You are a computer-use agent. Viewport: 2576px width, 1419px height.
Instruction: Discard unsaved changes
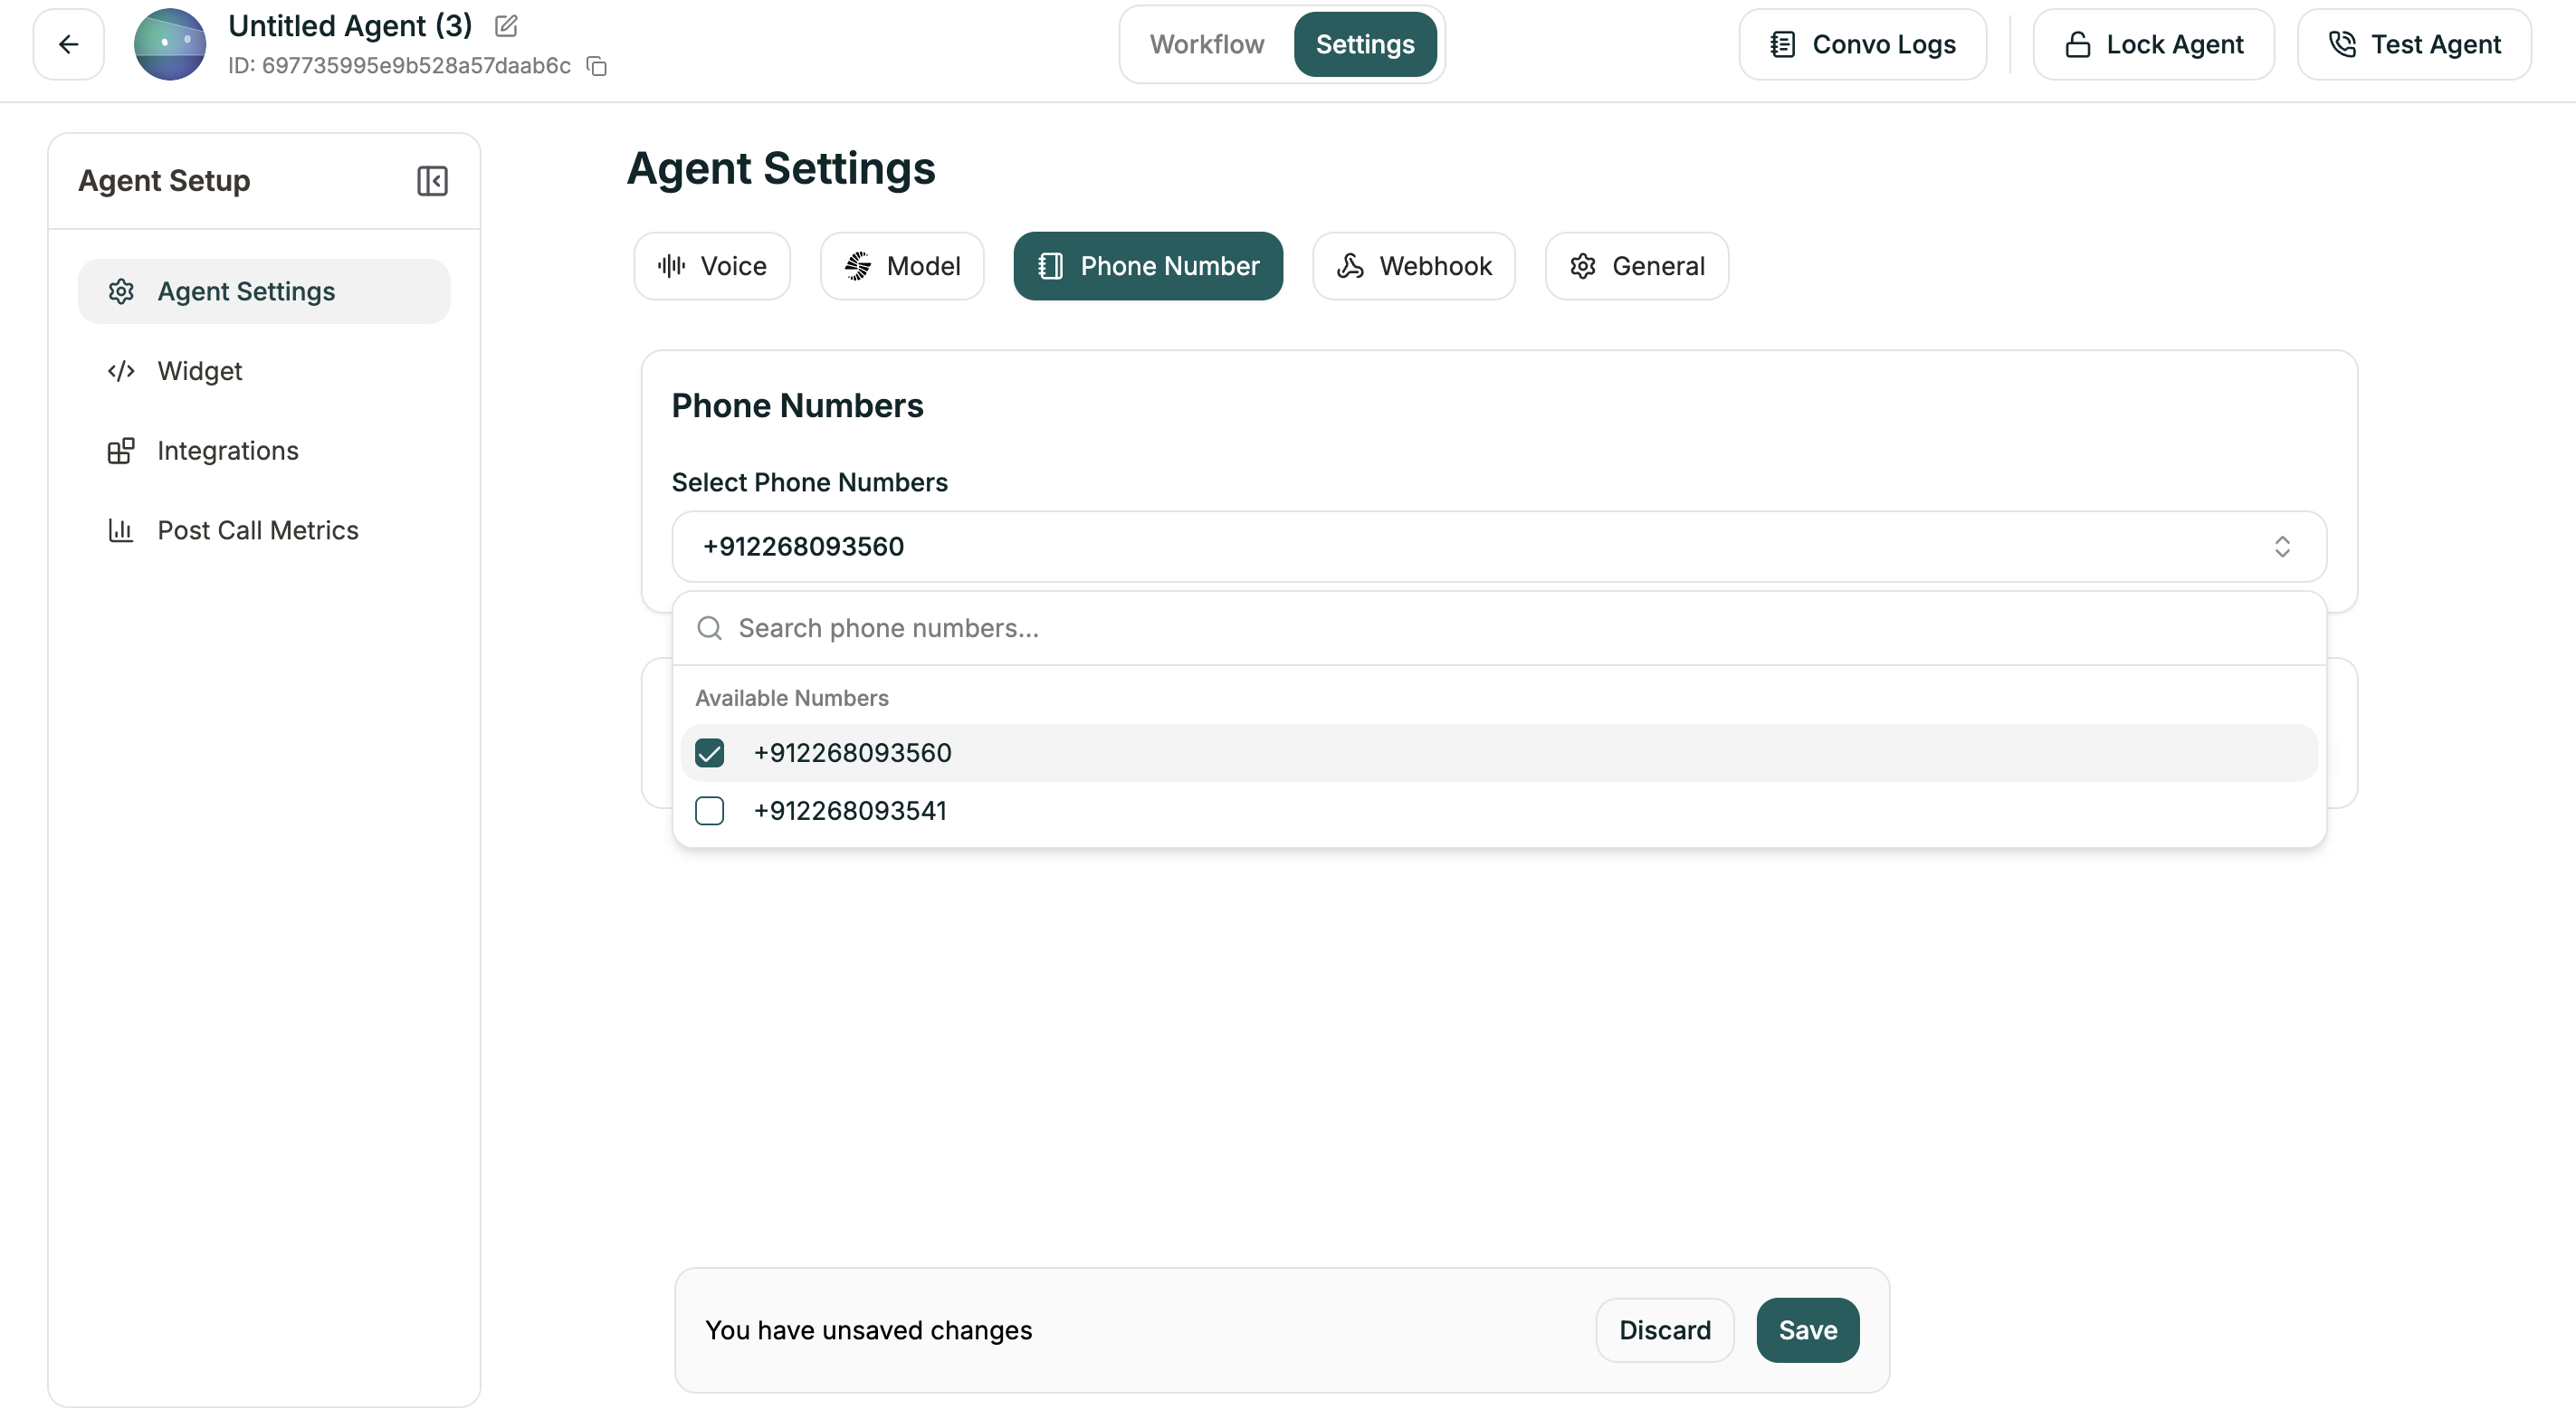1664,1330
